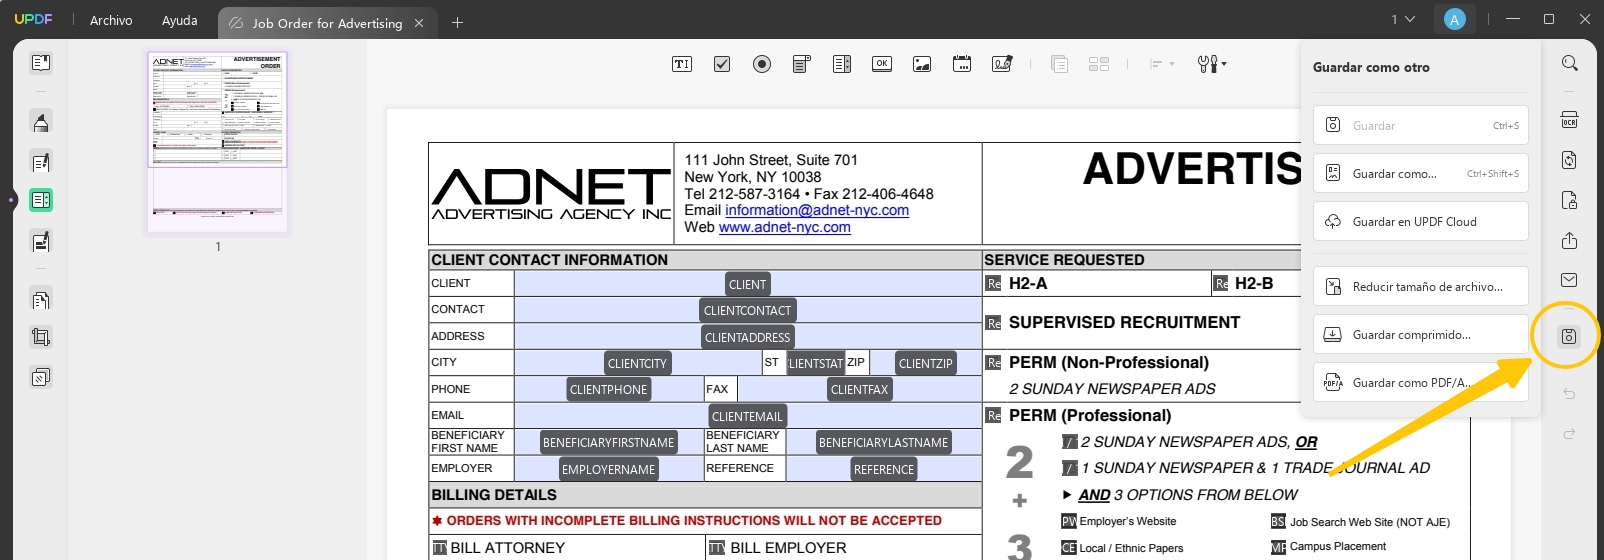Open the Reader mode from left sidebar

point(41,63)
